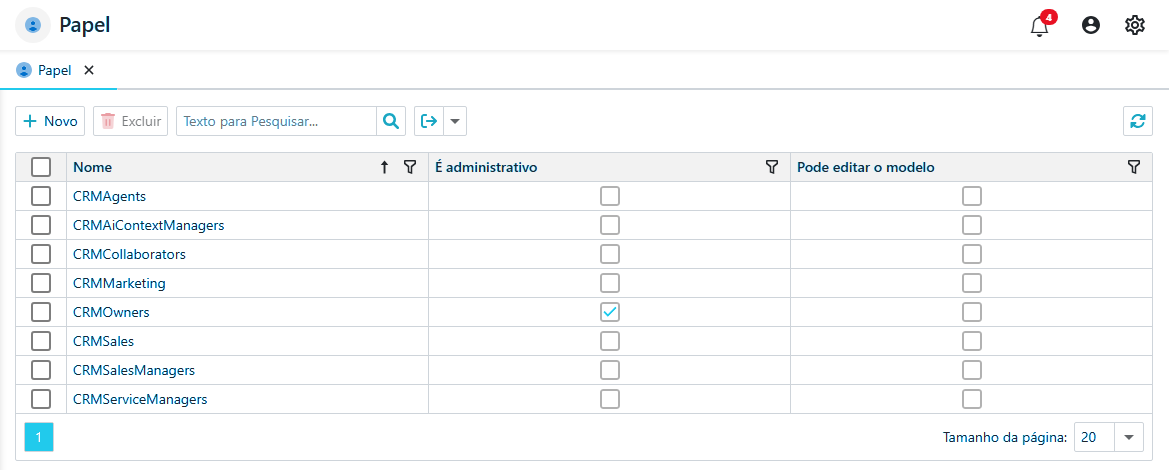Screen dimensions: 1169x470
Task: Open the CRMMarketing role link
Action: point(119,283)
